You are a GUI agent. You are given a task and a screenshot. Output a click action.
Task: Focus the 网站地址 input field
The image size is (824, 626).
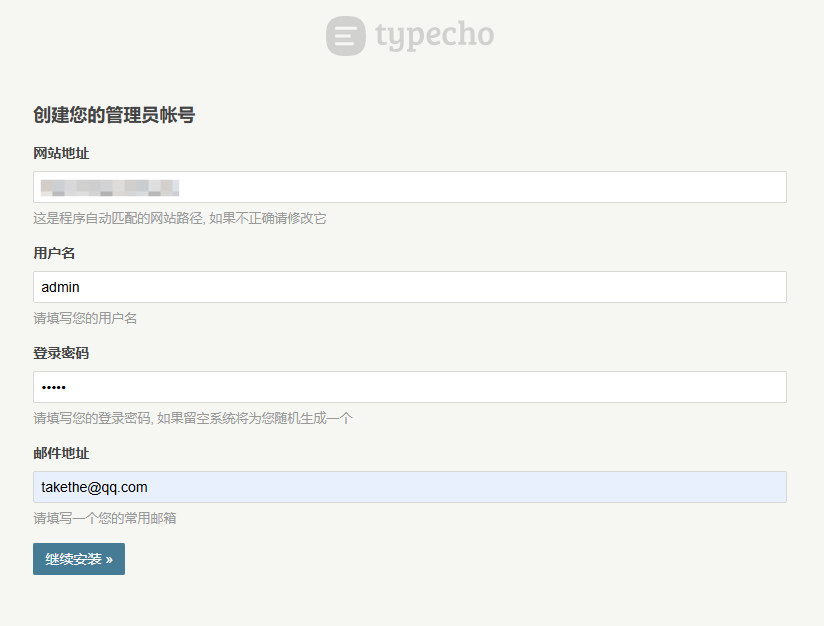(480, 187)
